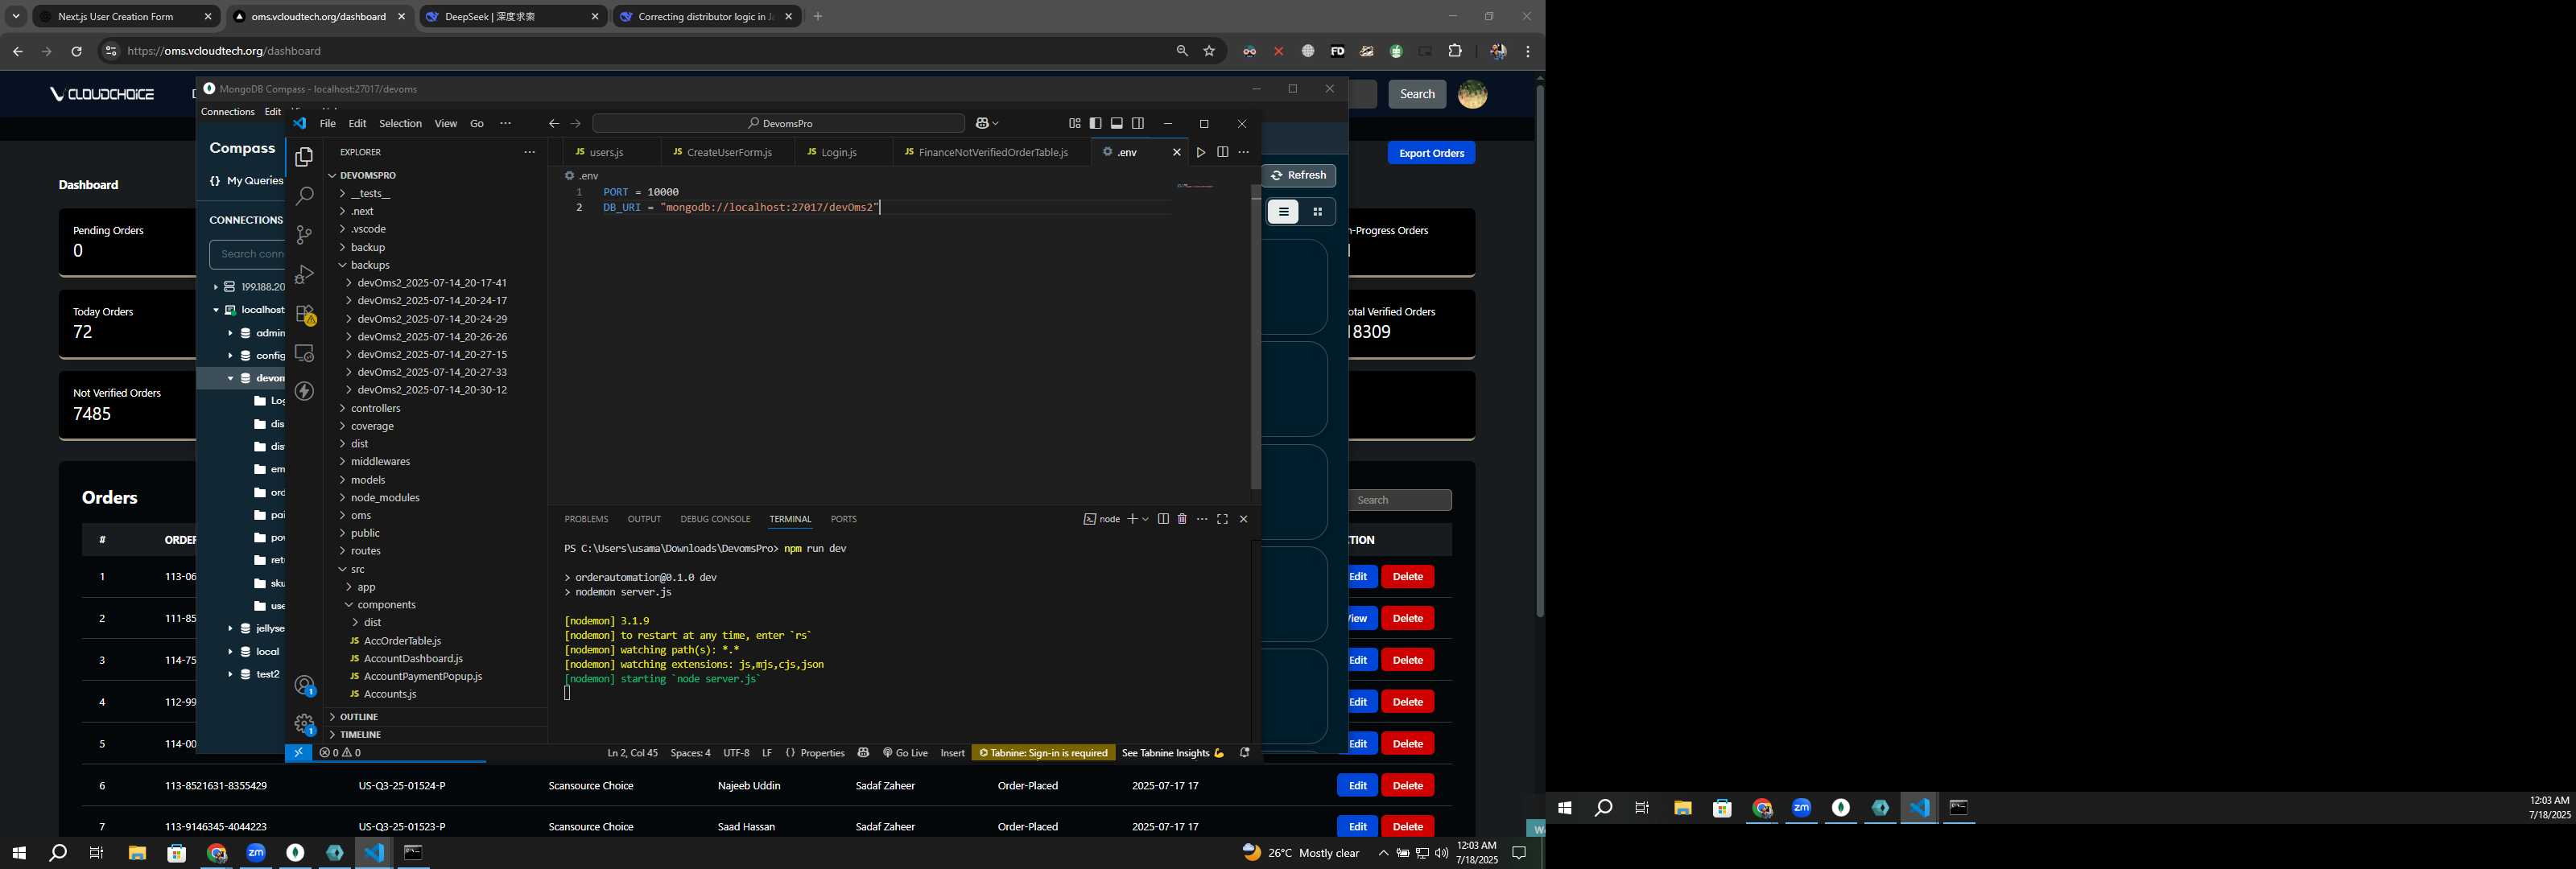
Task: Maximize the terminal panel size
Action: click(1222, 519)
